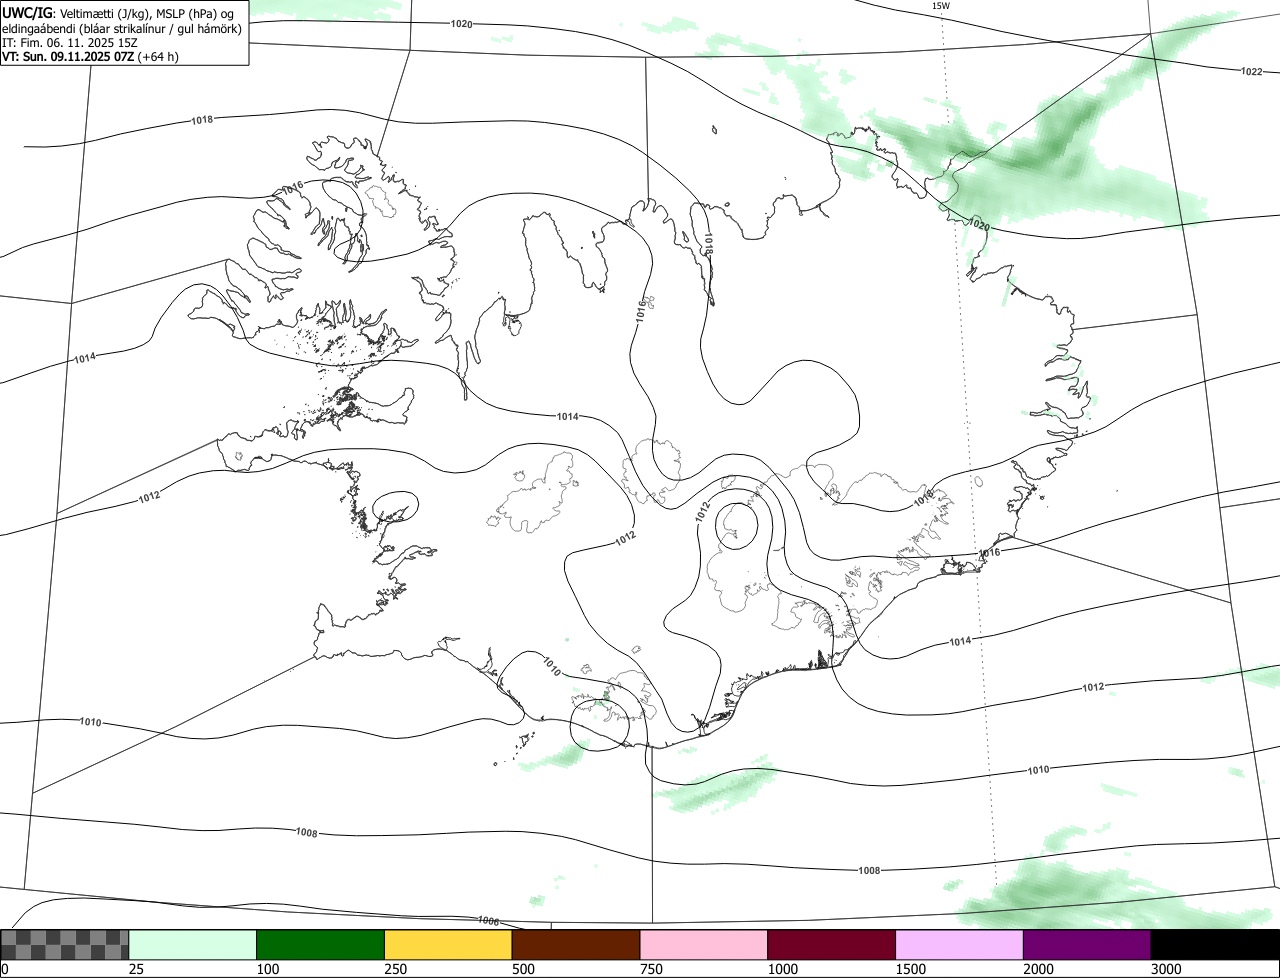
Task: Select the legend value 100
Action: (x=268, y=969)
